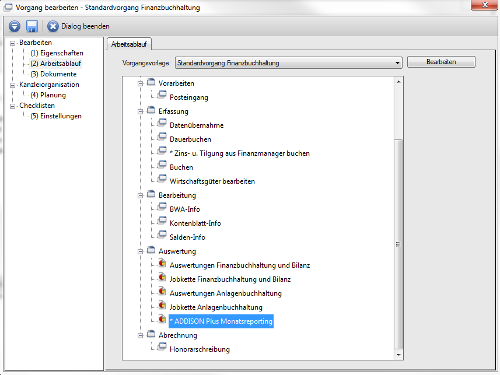Screen dimensions: 500x375
Task: Click icon of Auswertungen Anlagenbuchhaltung
Action: pos(162,292)
